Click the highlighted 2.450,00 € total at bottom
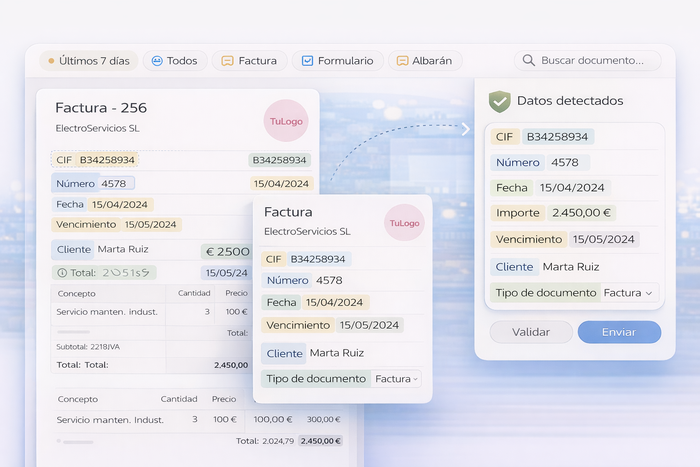700x467 pixels. tap(321, 441)
